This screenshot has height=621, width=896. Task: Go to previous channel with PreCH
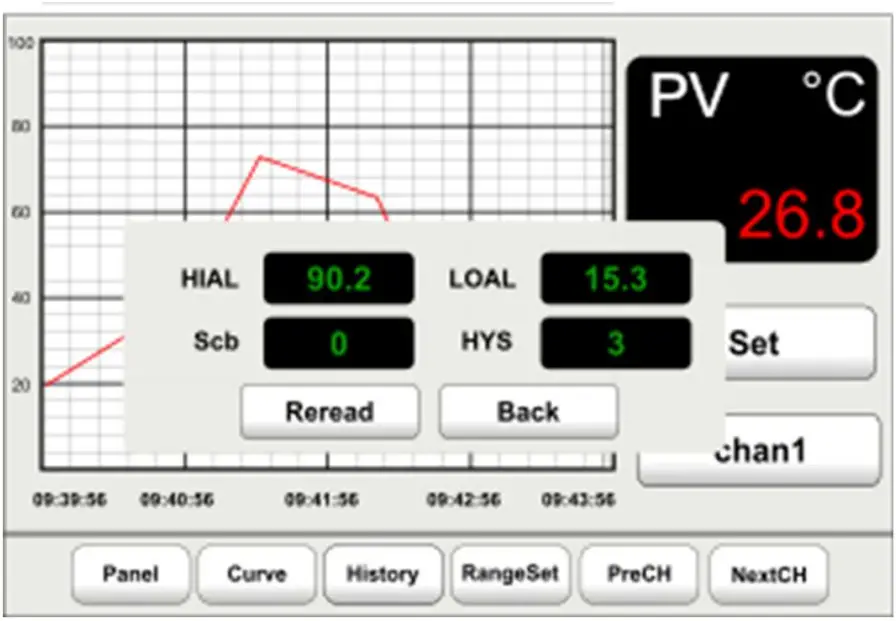(x=639, y=573)
